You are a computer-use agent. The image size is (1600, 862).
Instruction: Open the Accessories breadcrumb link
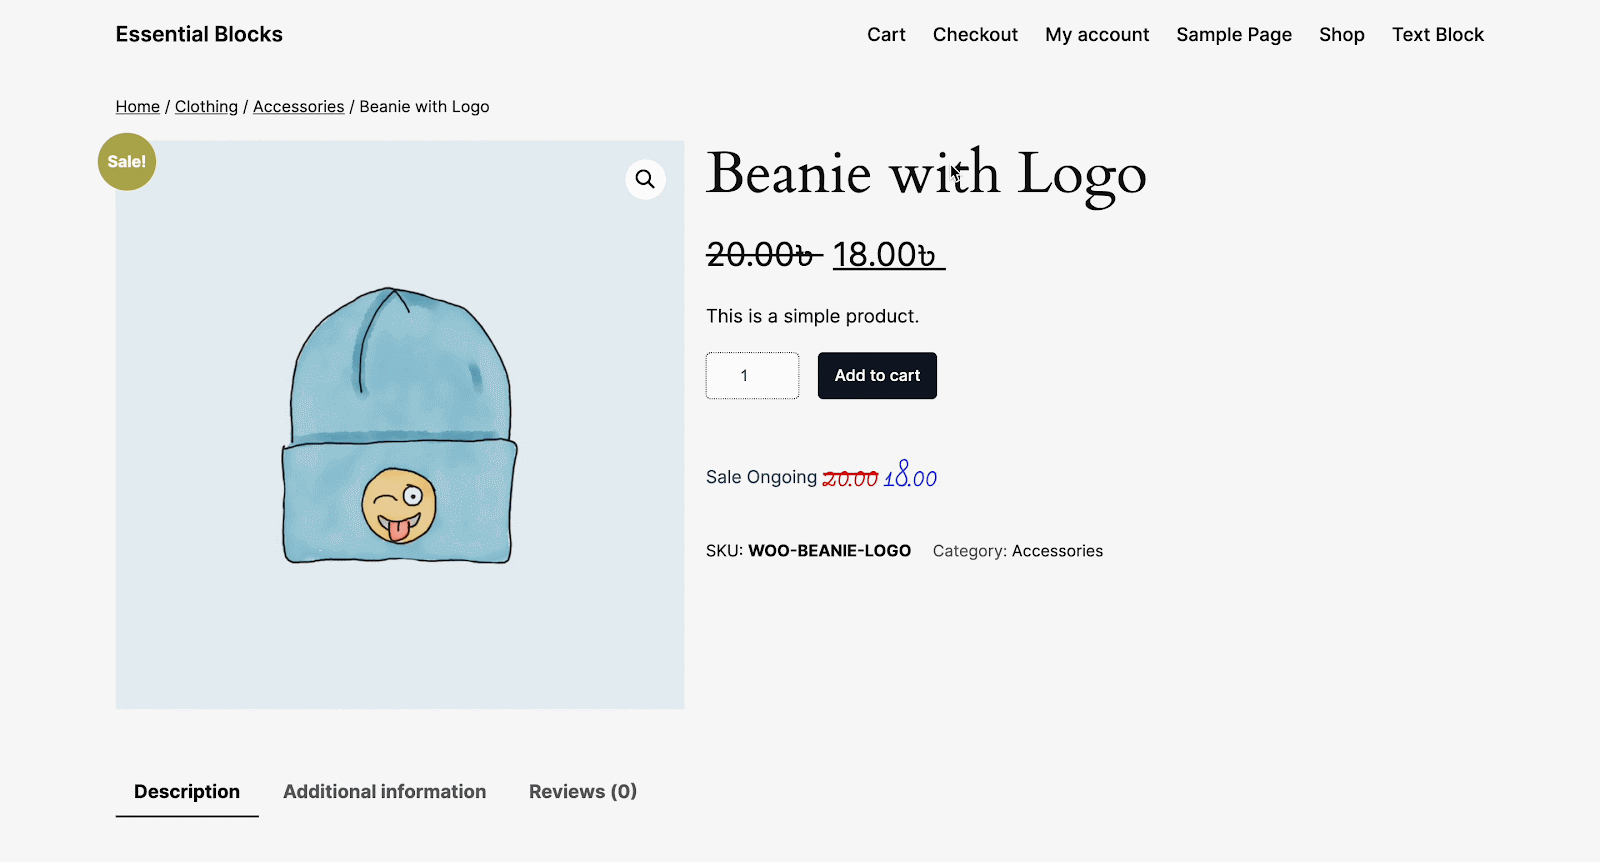point(298,106)
